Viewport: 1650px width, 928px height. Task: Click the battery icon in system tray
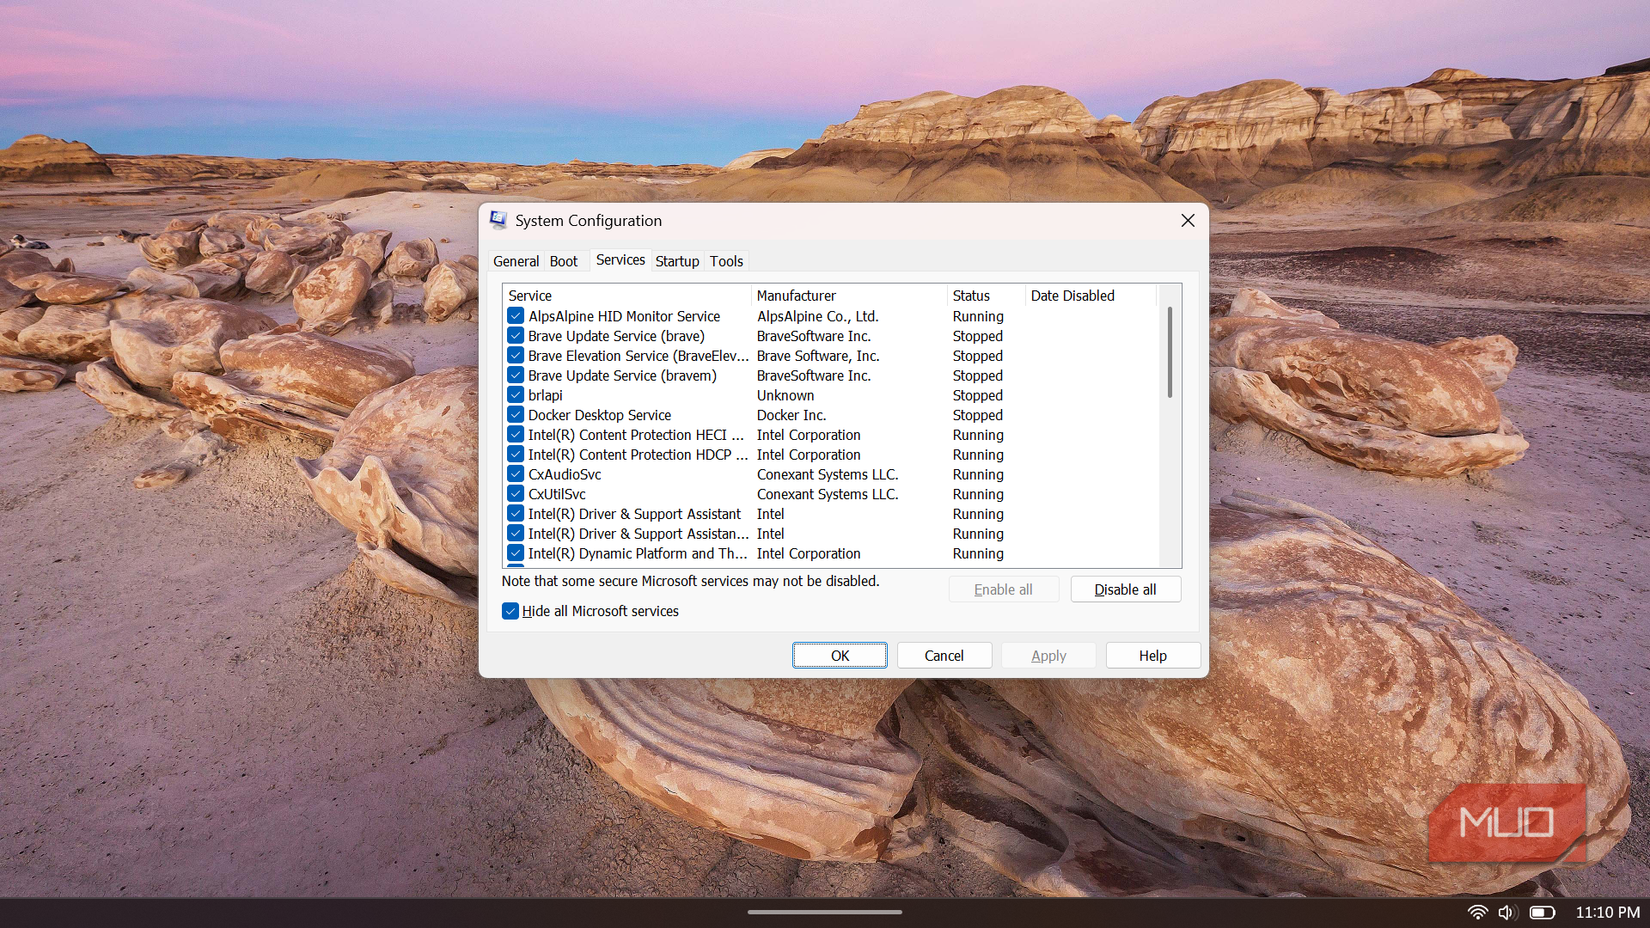point(1541,911)
